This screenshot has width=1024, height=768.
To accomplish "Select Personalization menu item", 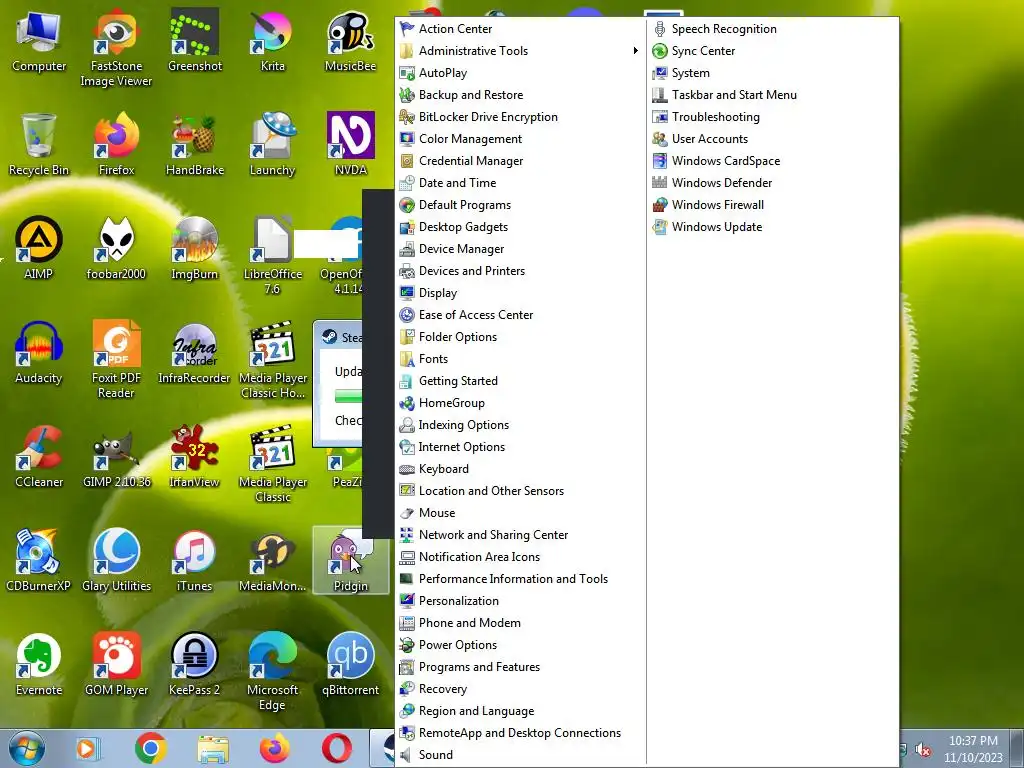I will [x=520, y=601].
